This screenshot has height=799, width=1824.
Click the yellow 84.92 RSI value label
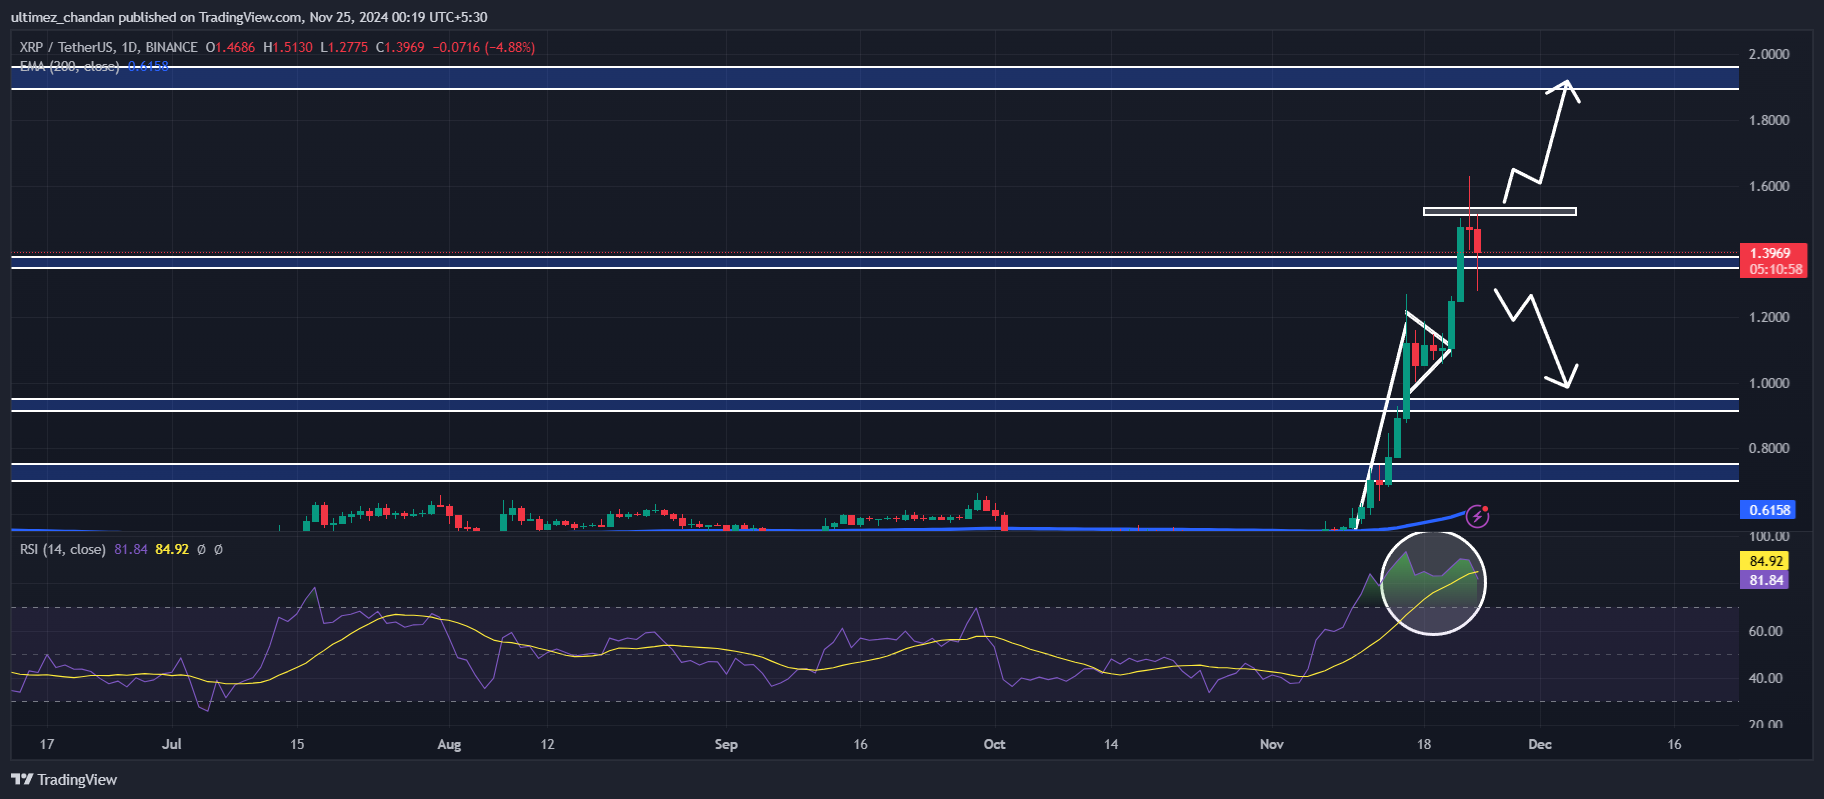coord(1766,561)
